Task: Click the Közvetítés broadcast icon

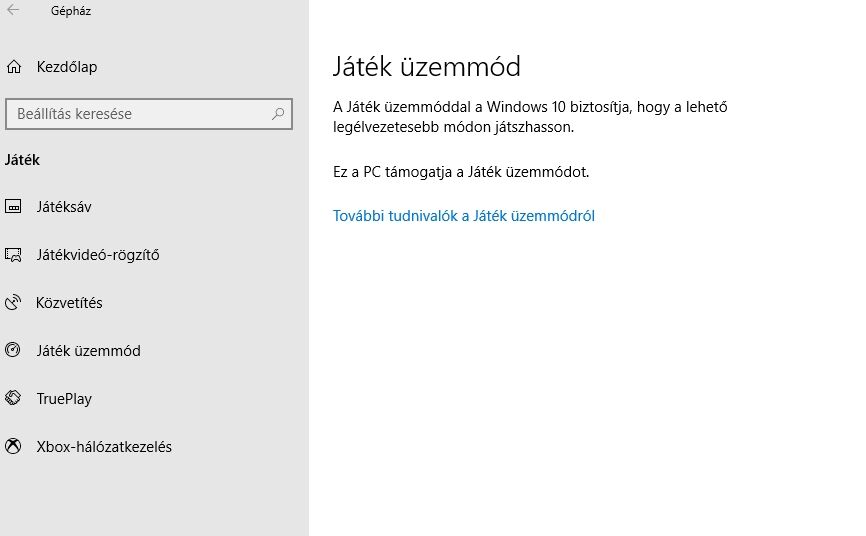Action: pos(14,303)
